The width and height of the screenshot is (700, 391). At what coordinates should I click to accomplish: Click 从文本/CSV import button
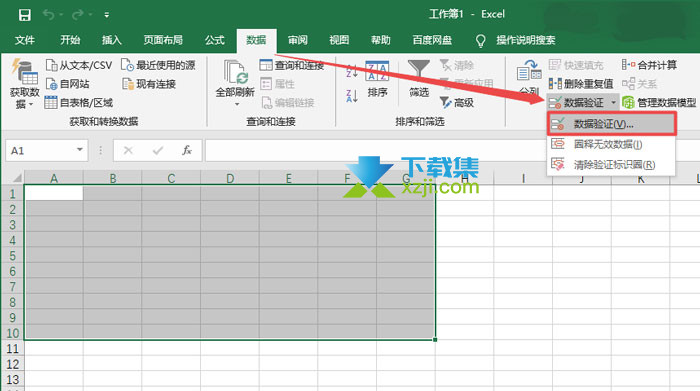[x=79, y=65]
